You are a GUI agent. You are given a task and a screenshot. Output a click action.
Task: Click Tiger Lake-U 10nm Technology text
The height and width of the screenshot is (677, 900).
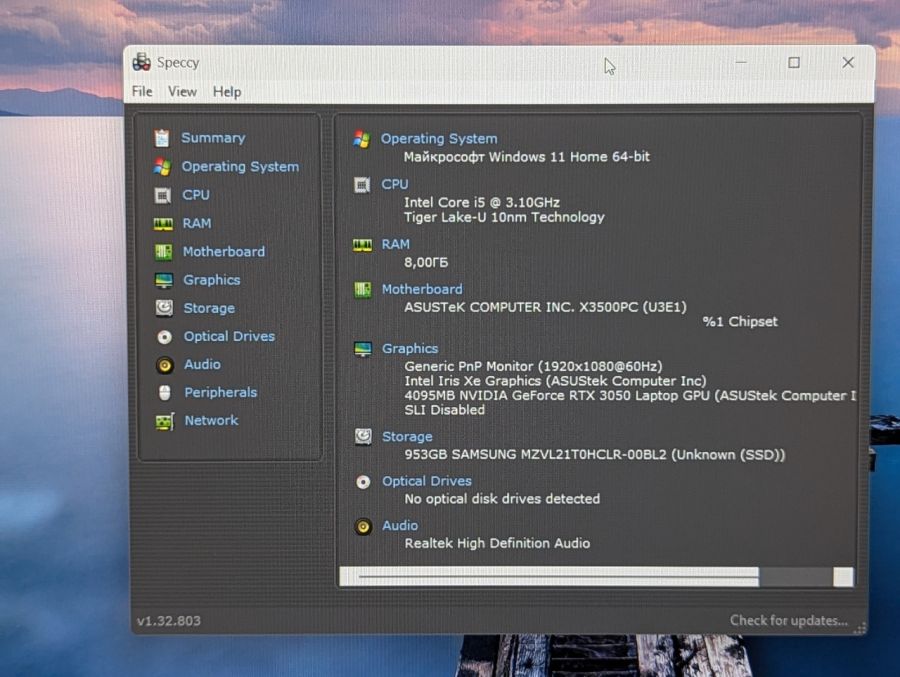point(504,217)
